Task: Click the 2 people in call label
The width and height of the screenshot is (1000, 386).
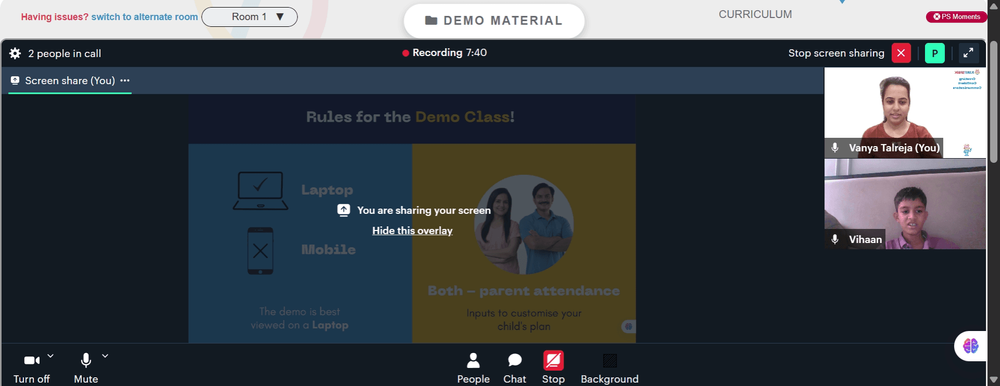Action: coord(64,54)
